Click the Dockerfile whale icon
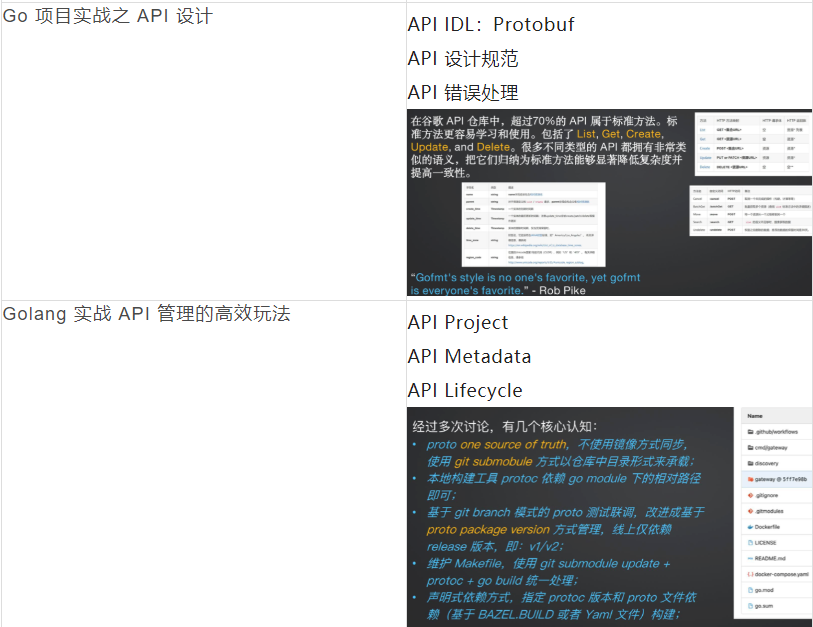The image size is (813, 627). point(748,526)
